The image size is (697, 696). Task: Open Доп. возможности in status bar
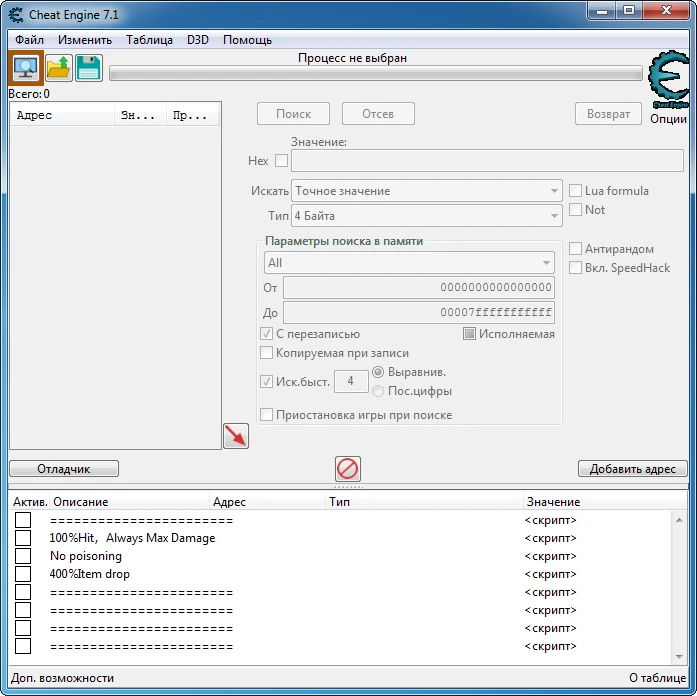(x=62, y=678)
